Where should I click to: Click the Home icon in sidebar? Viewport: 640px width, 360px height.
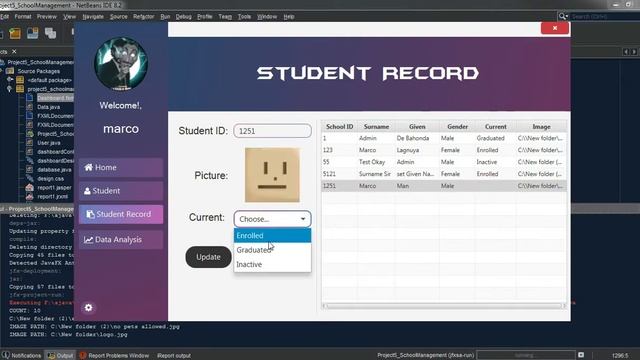tap(89, 167)
